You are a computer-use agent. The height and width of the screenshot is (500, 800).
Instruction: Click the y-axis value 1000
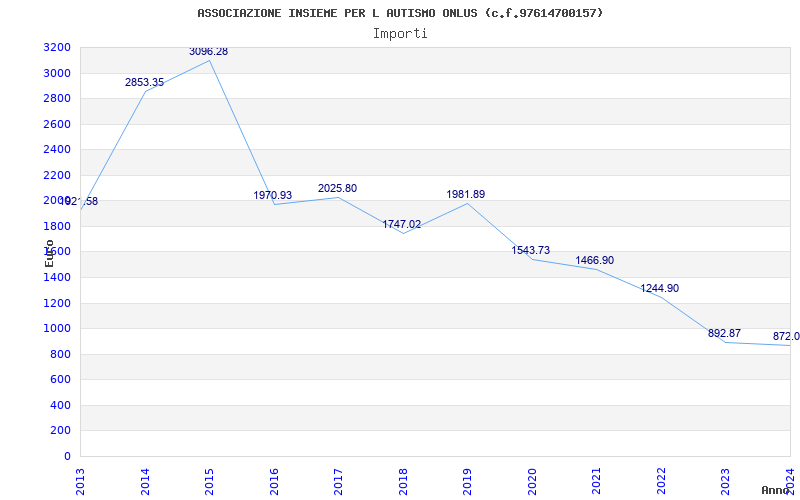(x=57, y=329)
